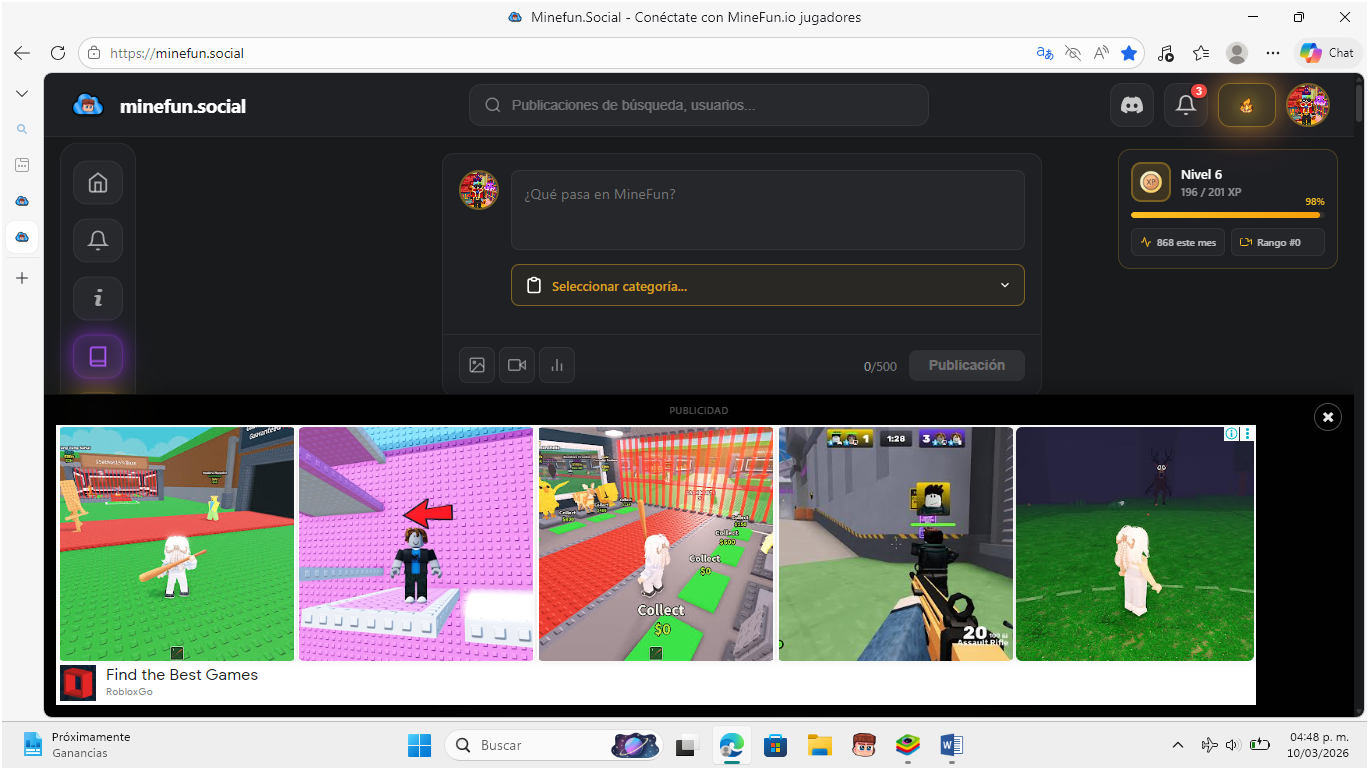This screenshot has width=1369, height=770.
Task: Click the Nivel 6 XP progress bar
Action: point(1226,214)
